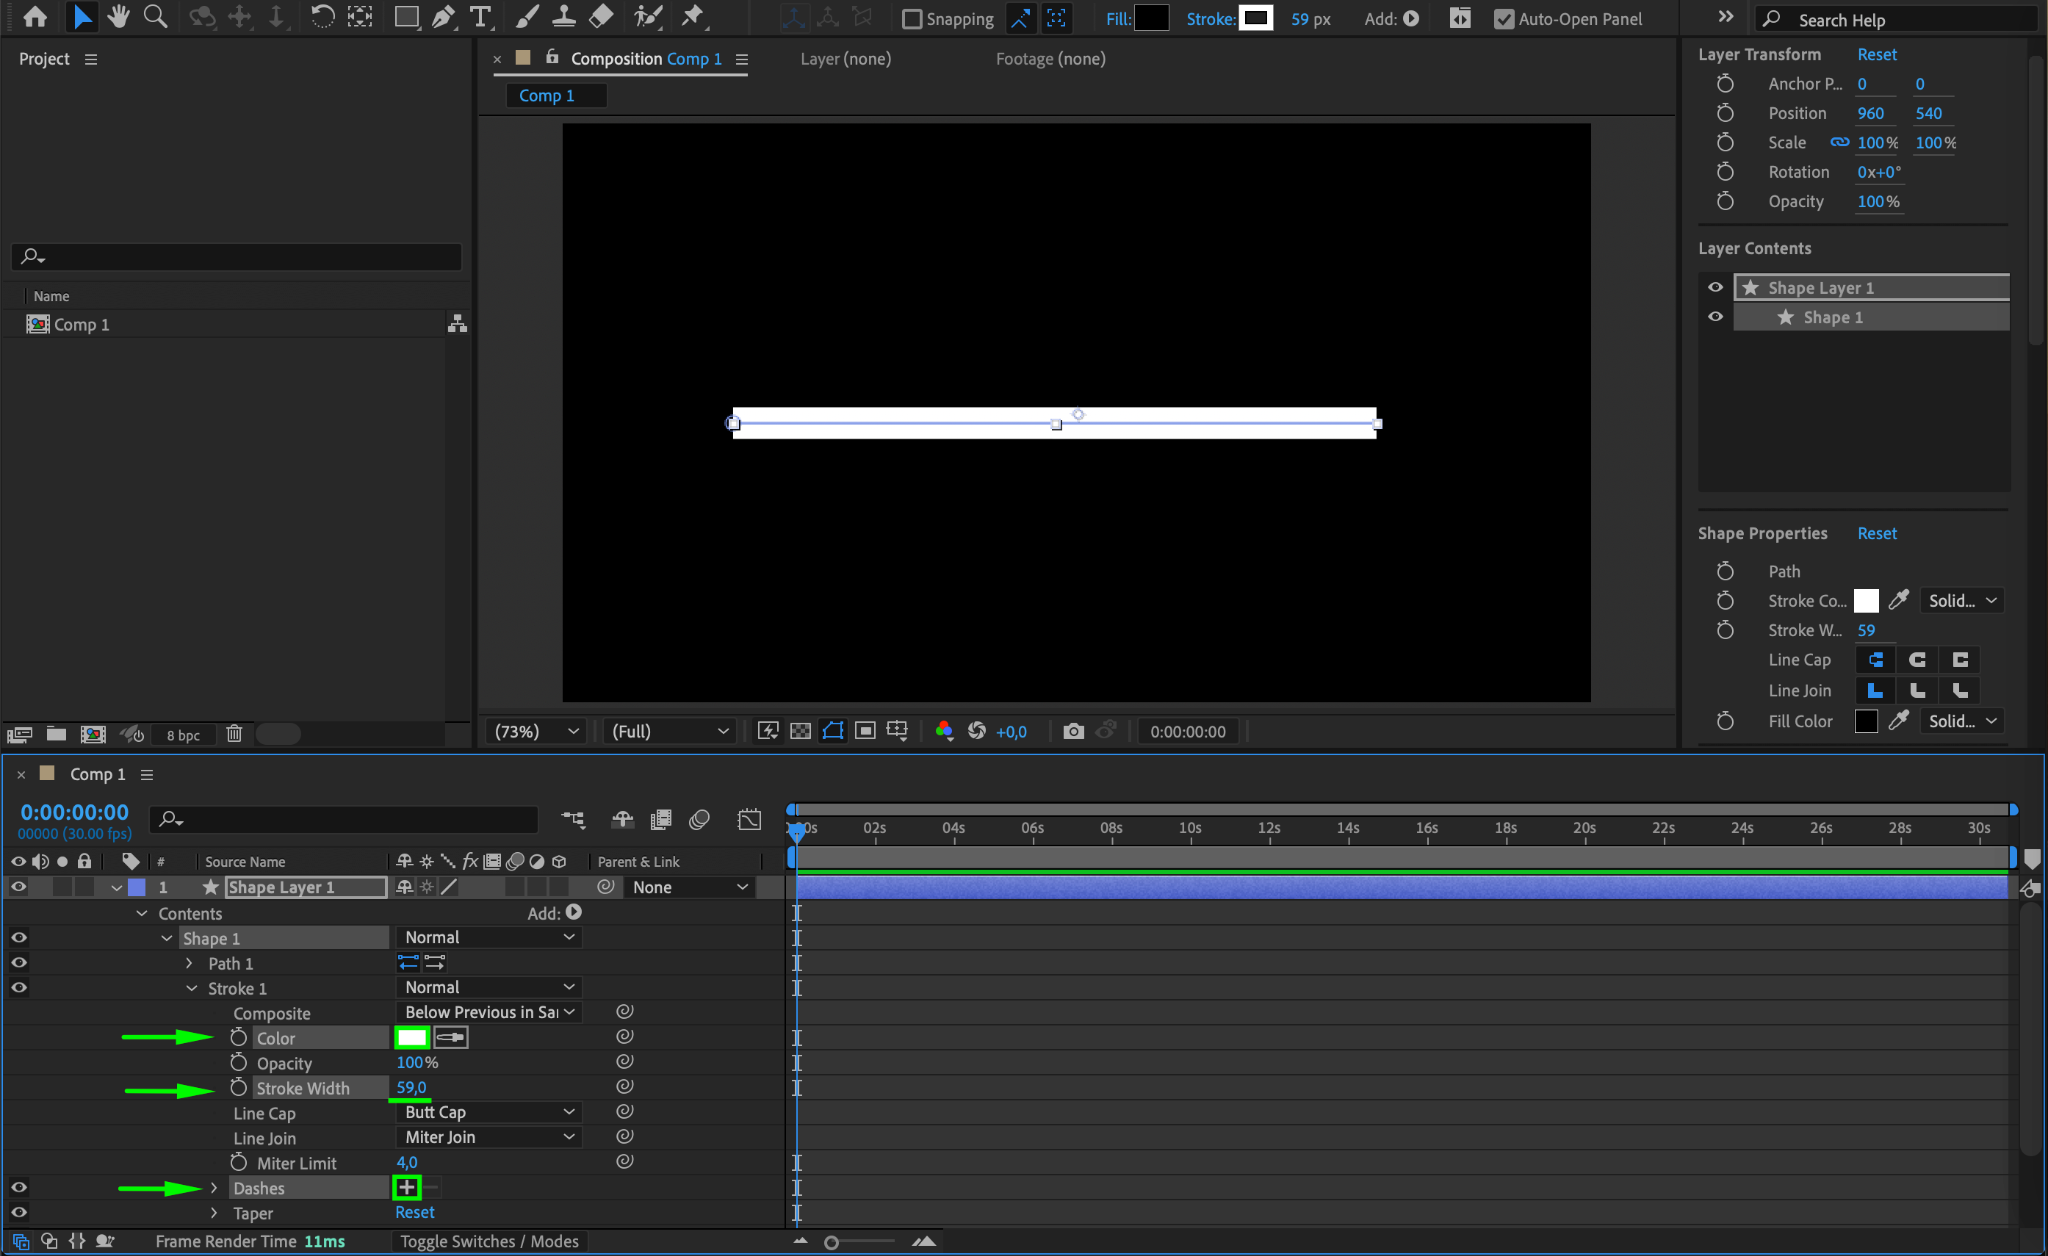2048x1256 pixels.
Task: Click Reset next to Shape Properties
Action: (x=1876, y=533)
